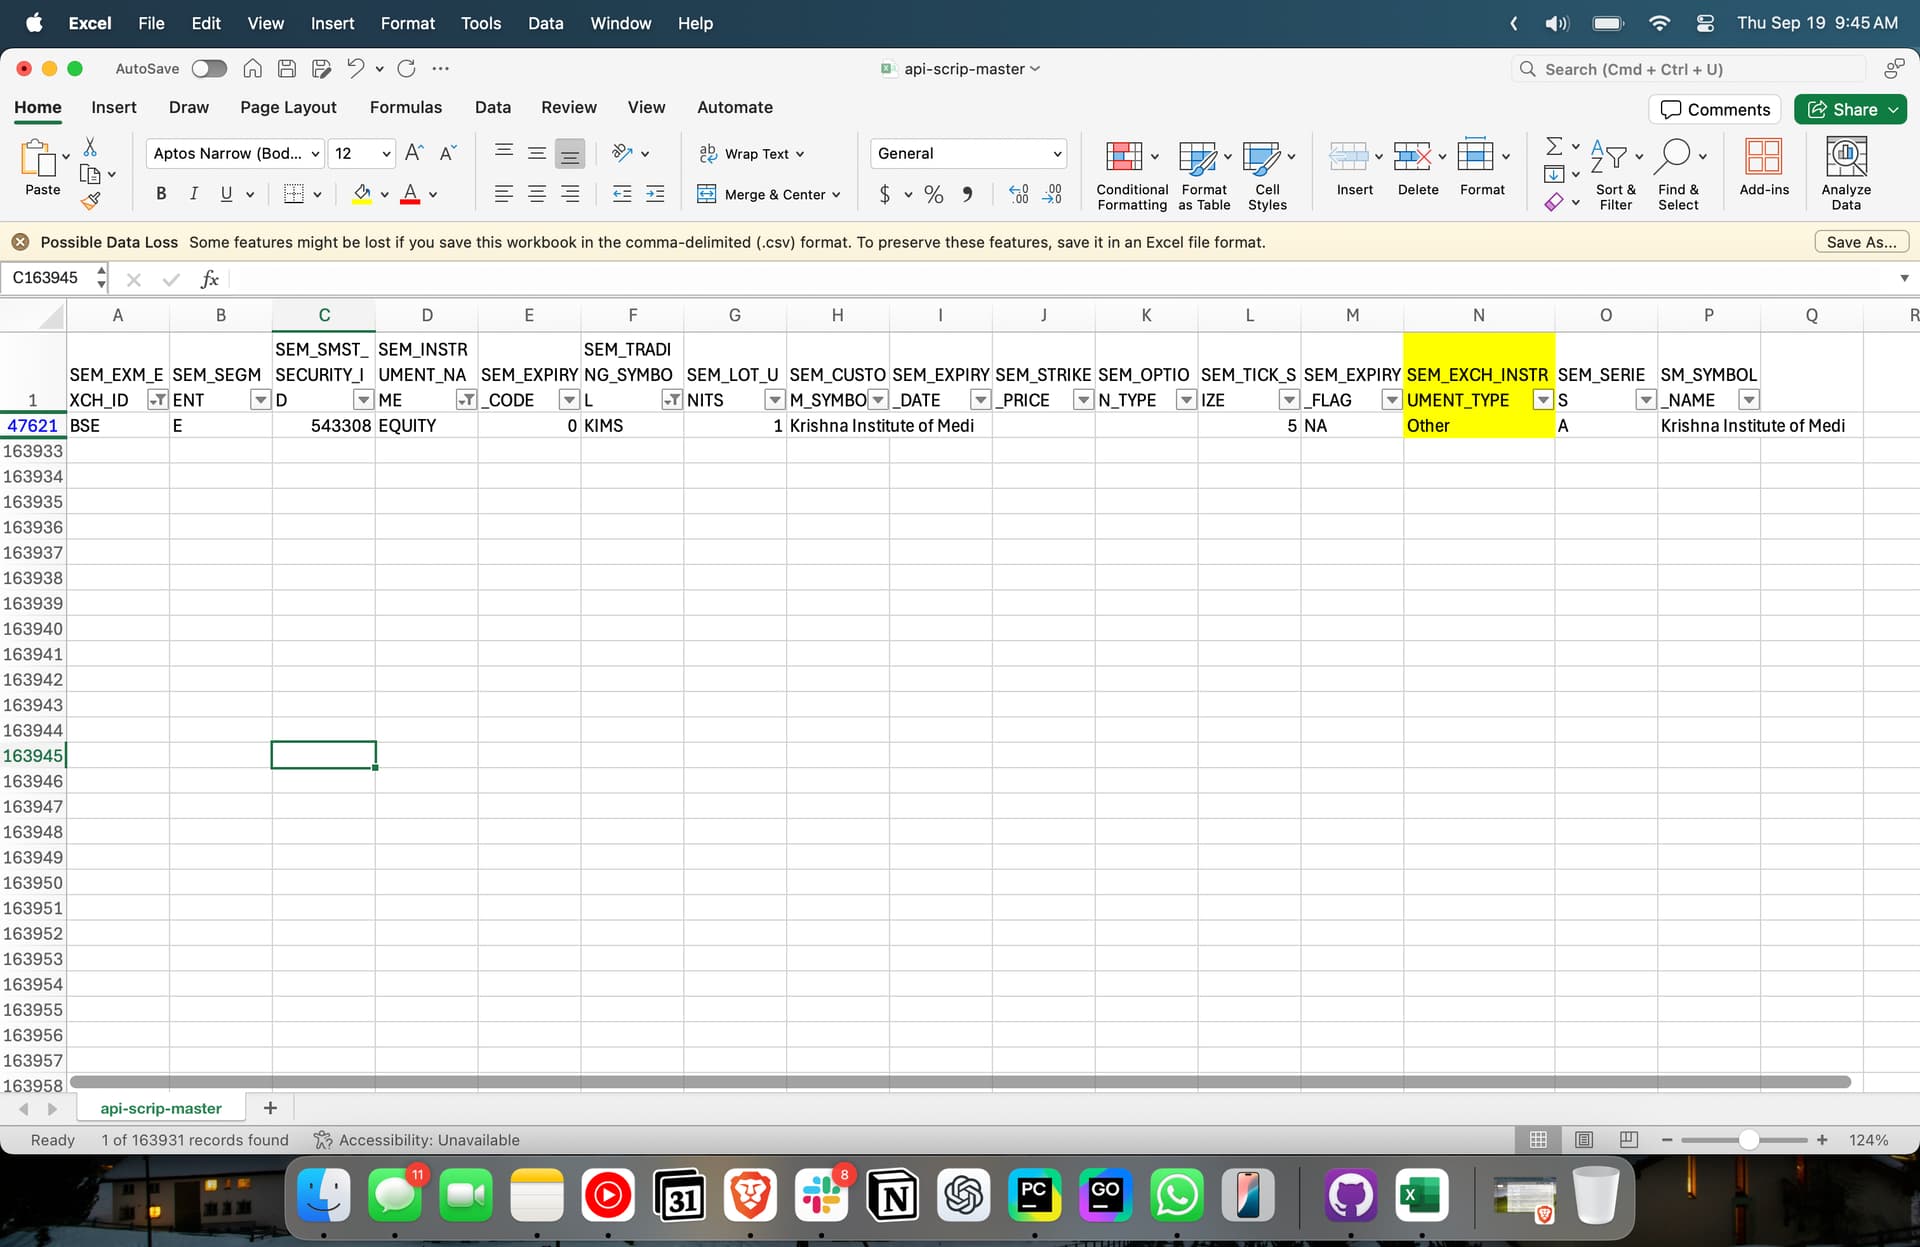
Task: Toggle Bottom Align vertical alignment
Action: pos(570,153)
